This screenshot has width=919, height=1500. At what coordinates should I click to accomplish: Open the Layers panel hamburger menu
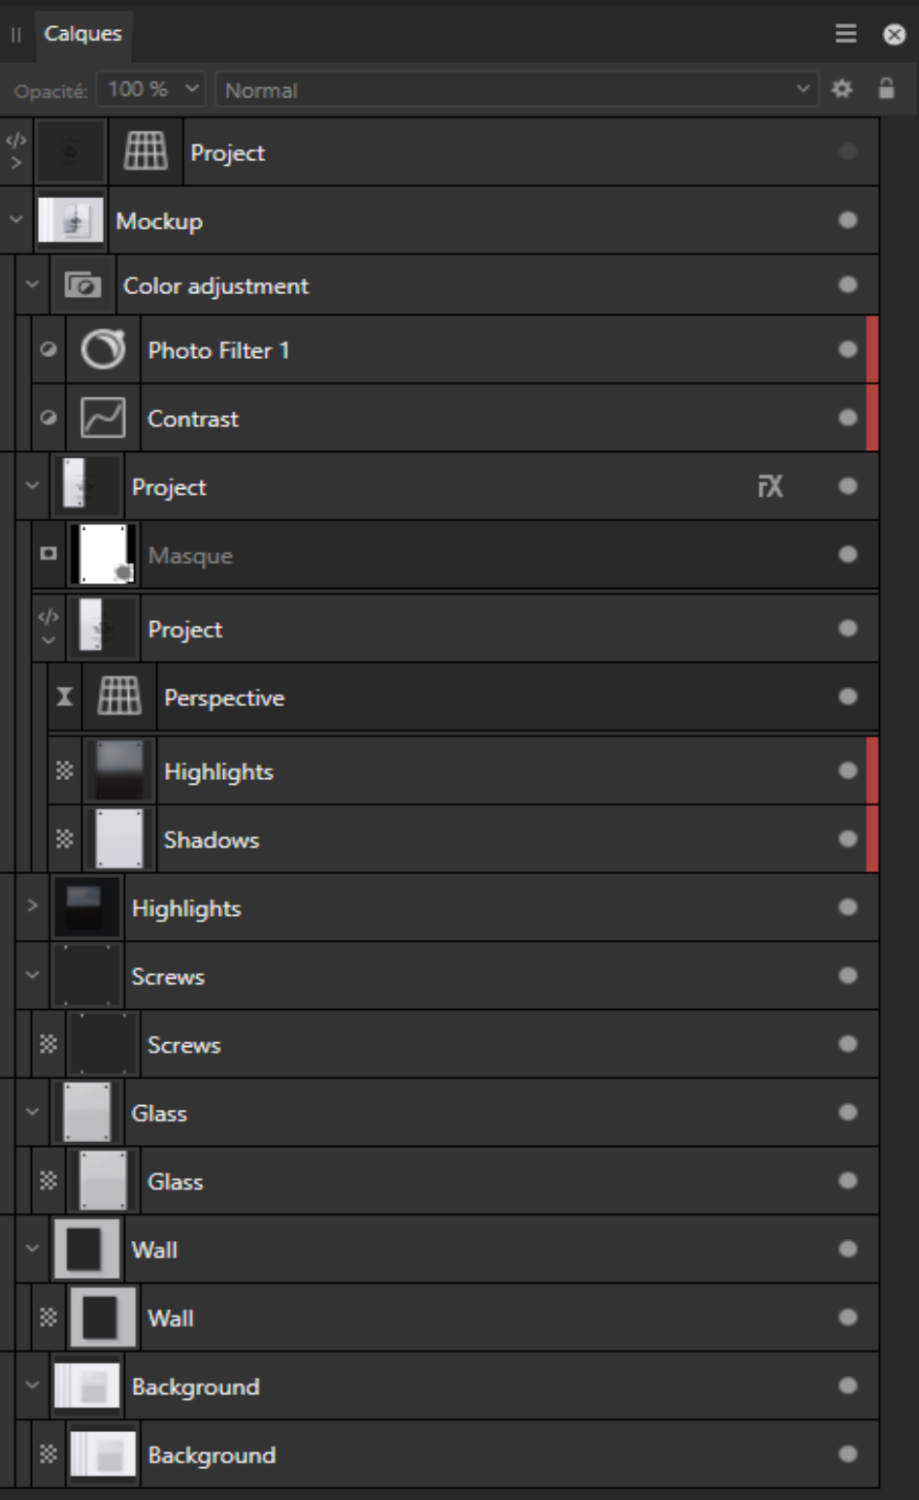coord(845,33)
